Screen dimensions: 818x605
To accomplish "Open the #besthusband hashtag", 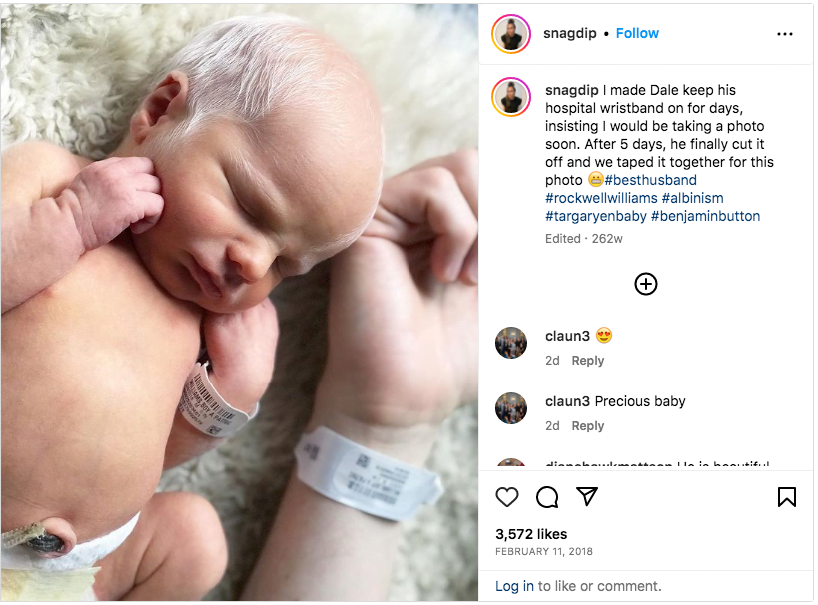I will click(x=651, y=180).
